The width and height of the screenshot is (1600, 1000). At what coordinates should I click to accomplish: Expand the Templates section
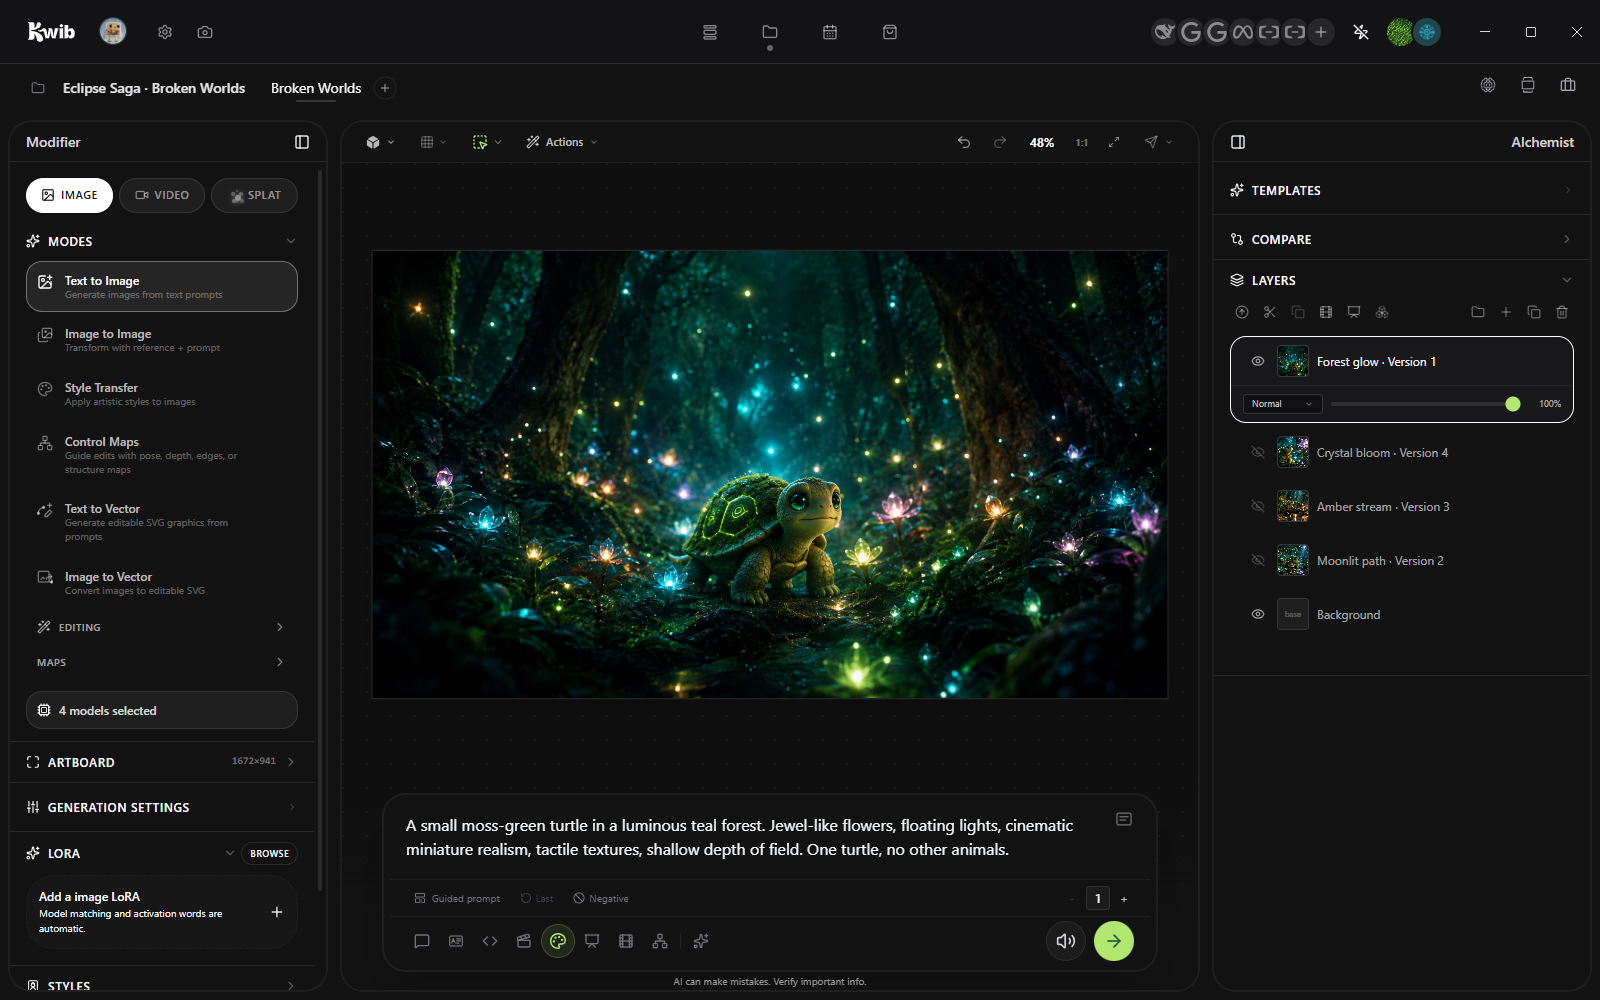pyautogui.click(x=1401, y=190)
